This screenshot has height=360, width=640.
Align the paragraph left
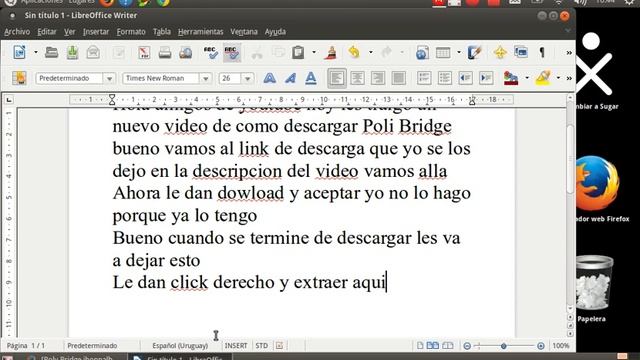pos(337,78)
